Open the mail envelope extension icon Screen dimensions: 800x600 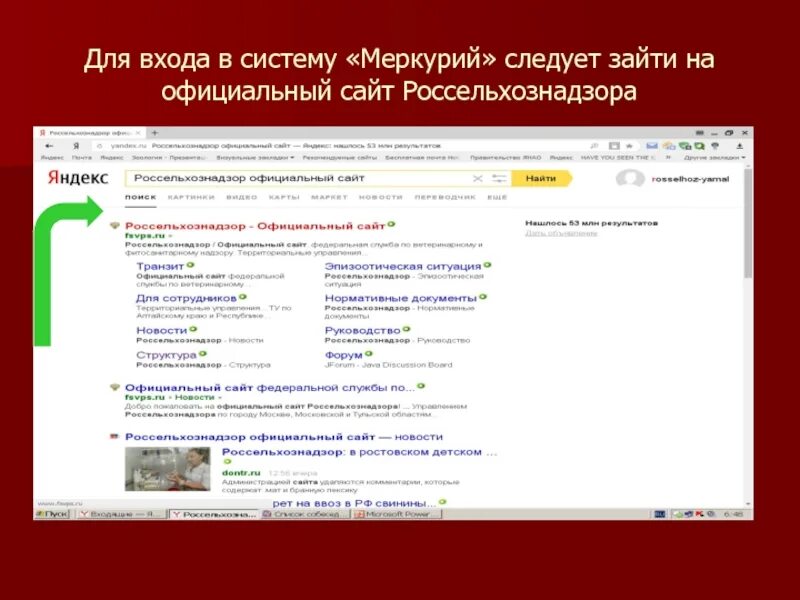(652, 146)
